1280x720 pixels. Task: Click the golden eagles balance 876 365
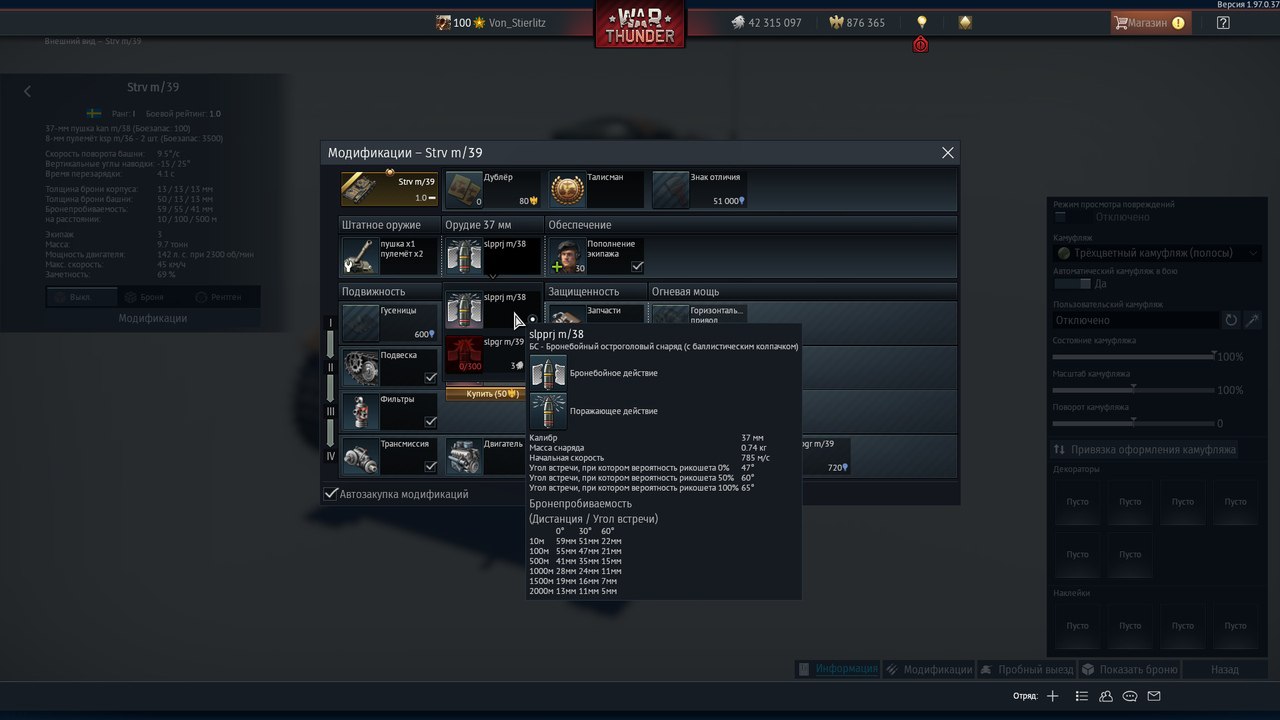[x=857, y=22]
